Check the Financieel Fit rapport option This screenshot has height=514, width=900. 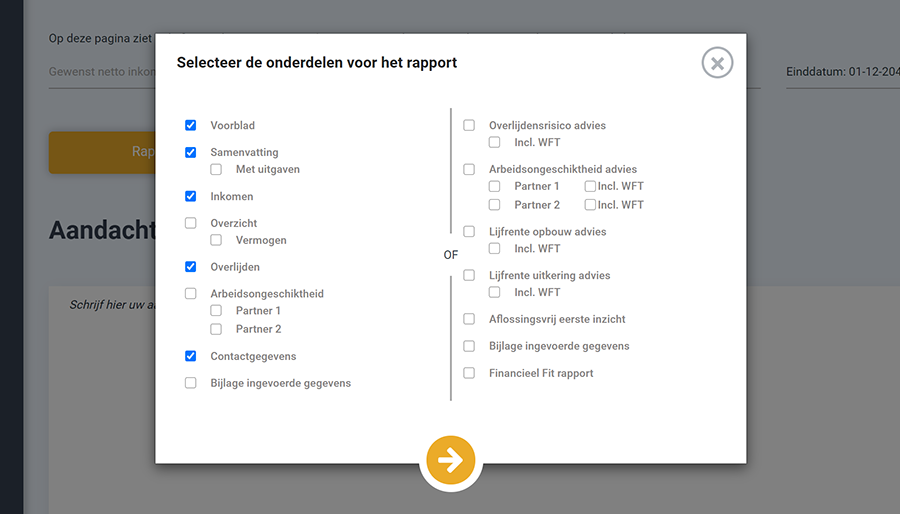click(469, 373)
